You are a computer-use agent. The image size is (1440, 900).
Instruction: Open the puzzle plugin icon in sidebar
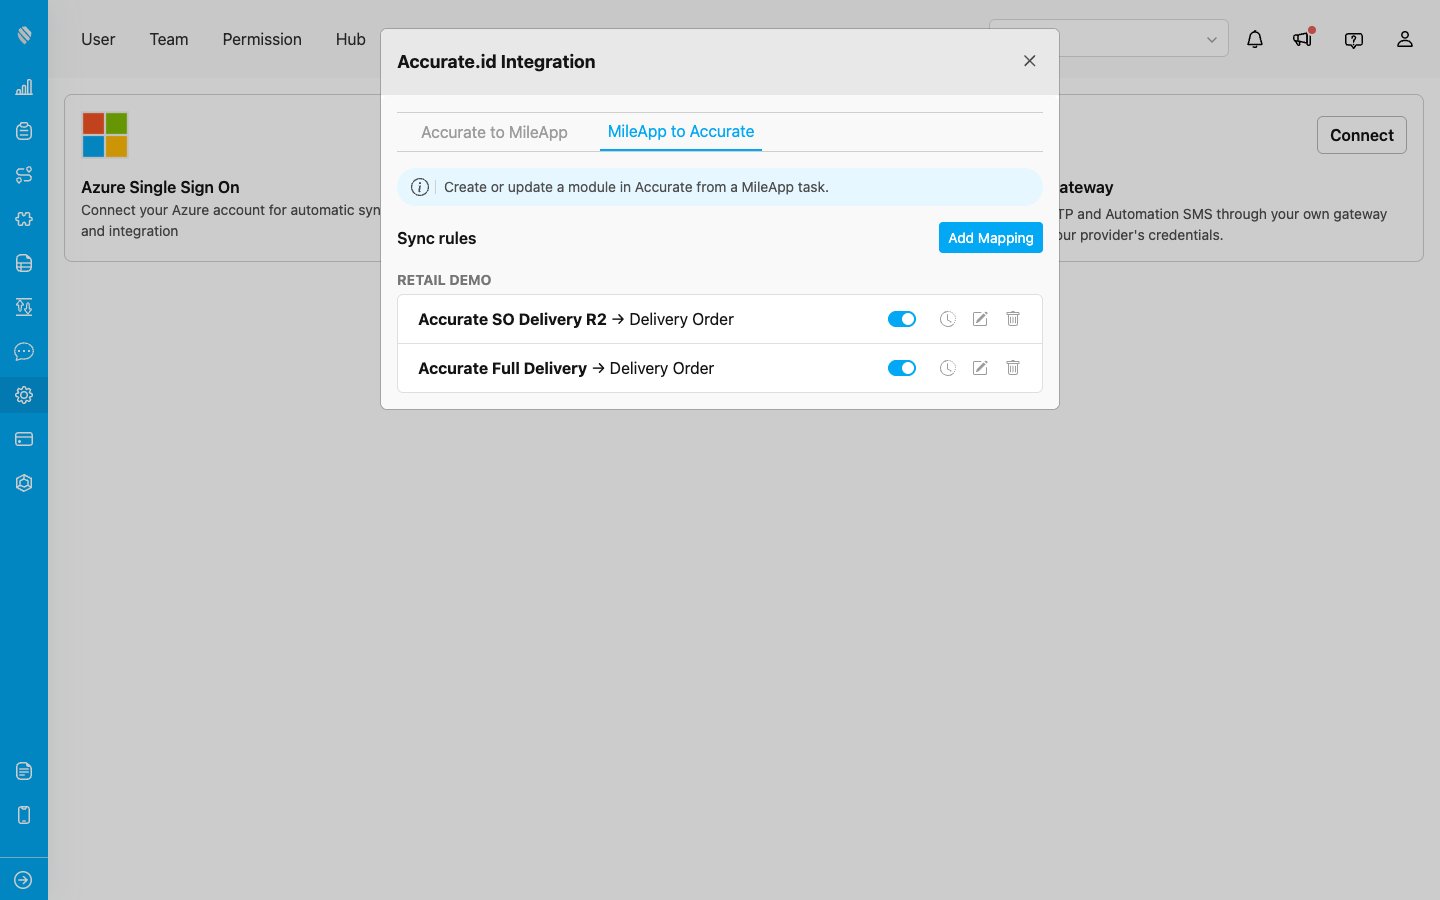[24, 219]
